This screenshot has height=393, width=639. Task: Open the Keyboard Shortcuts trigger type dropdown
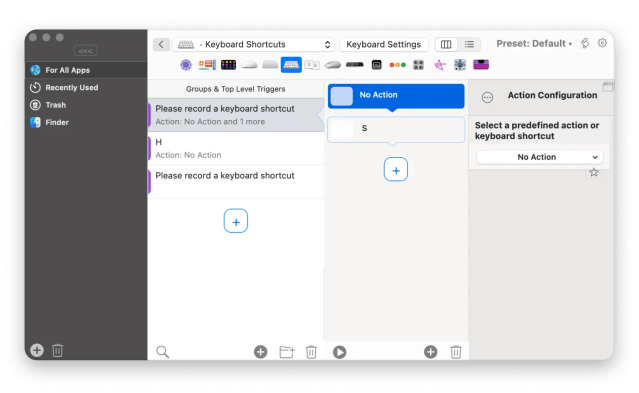click(x=253, y=44)
